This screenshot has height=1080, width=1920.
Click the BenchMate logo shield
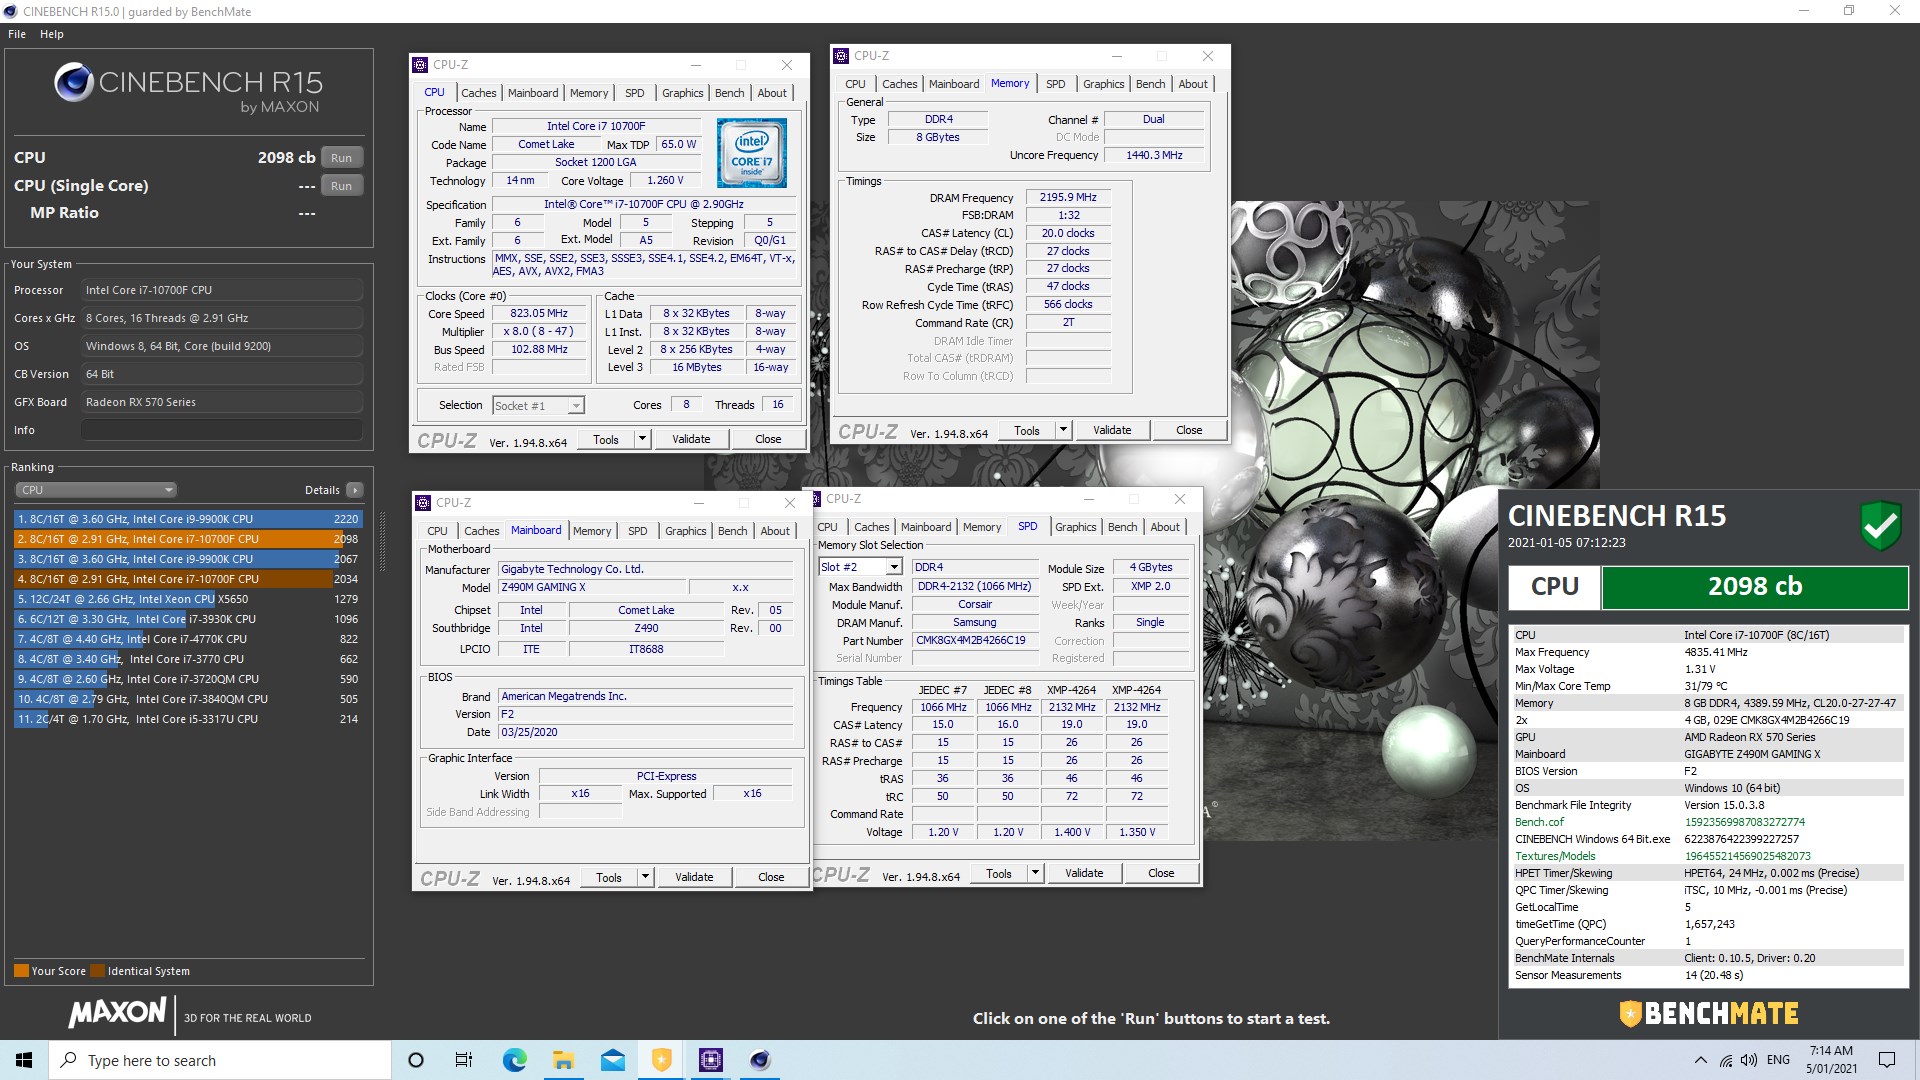[1630, 1014]
